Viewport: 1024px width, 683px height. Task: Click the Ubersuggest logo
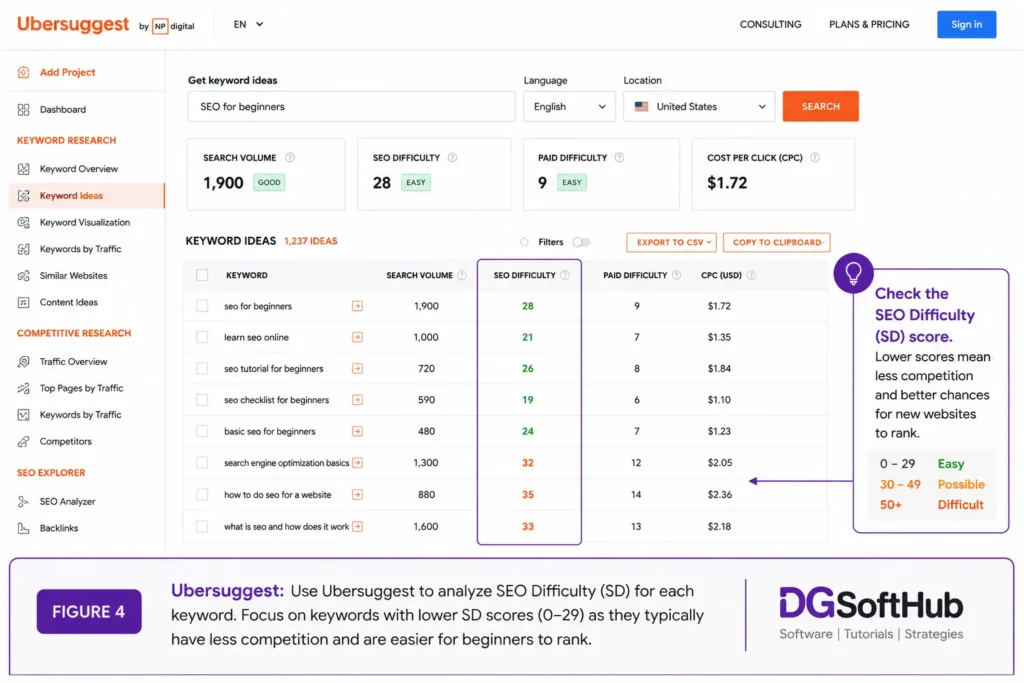[72, 24]
